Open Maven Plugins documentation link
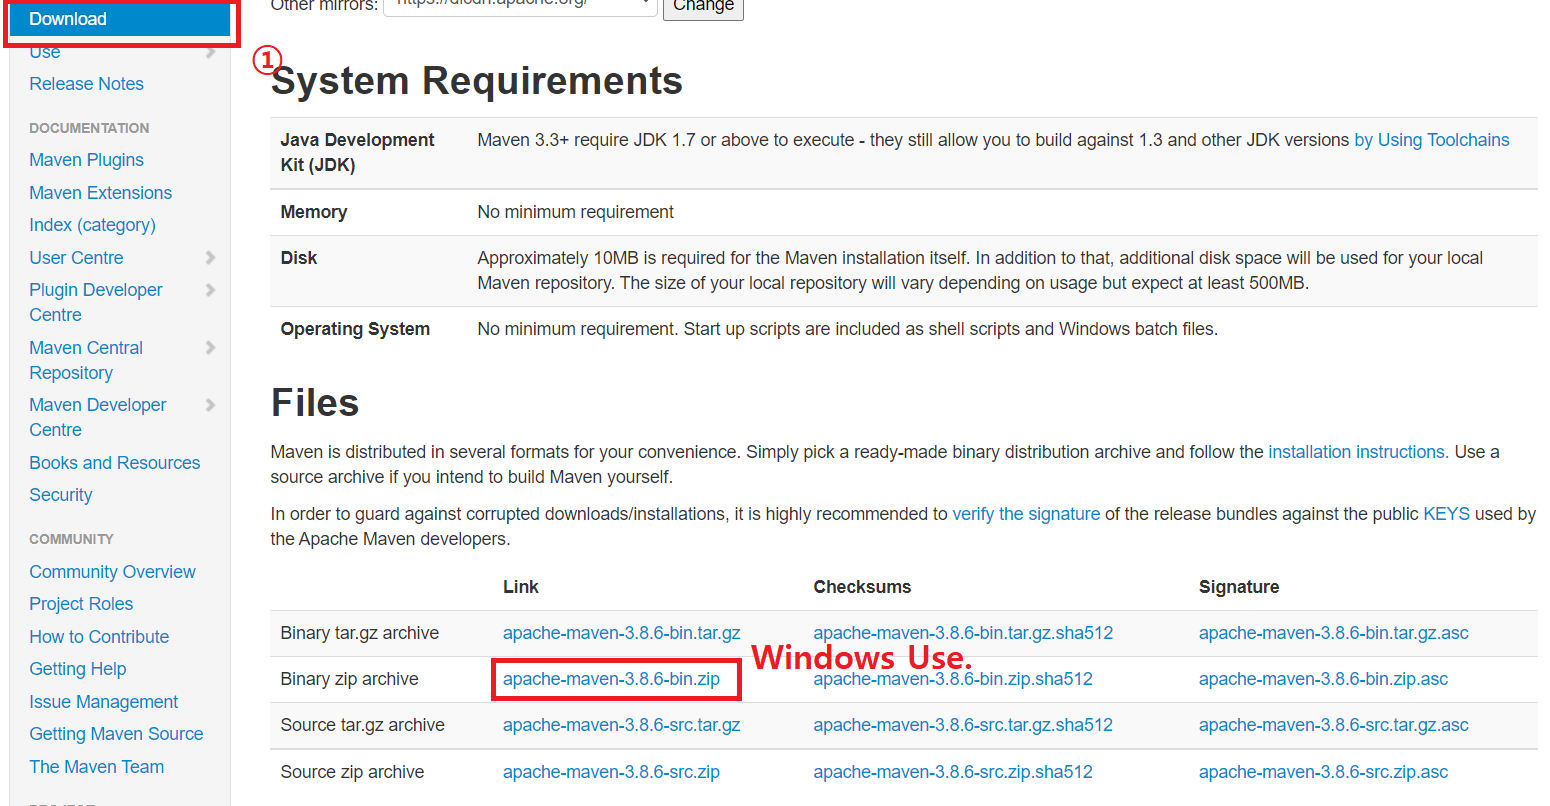 coord(86,160)
